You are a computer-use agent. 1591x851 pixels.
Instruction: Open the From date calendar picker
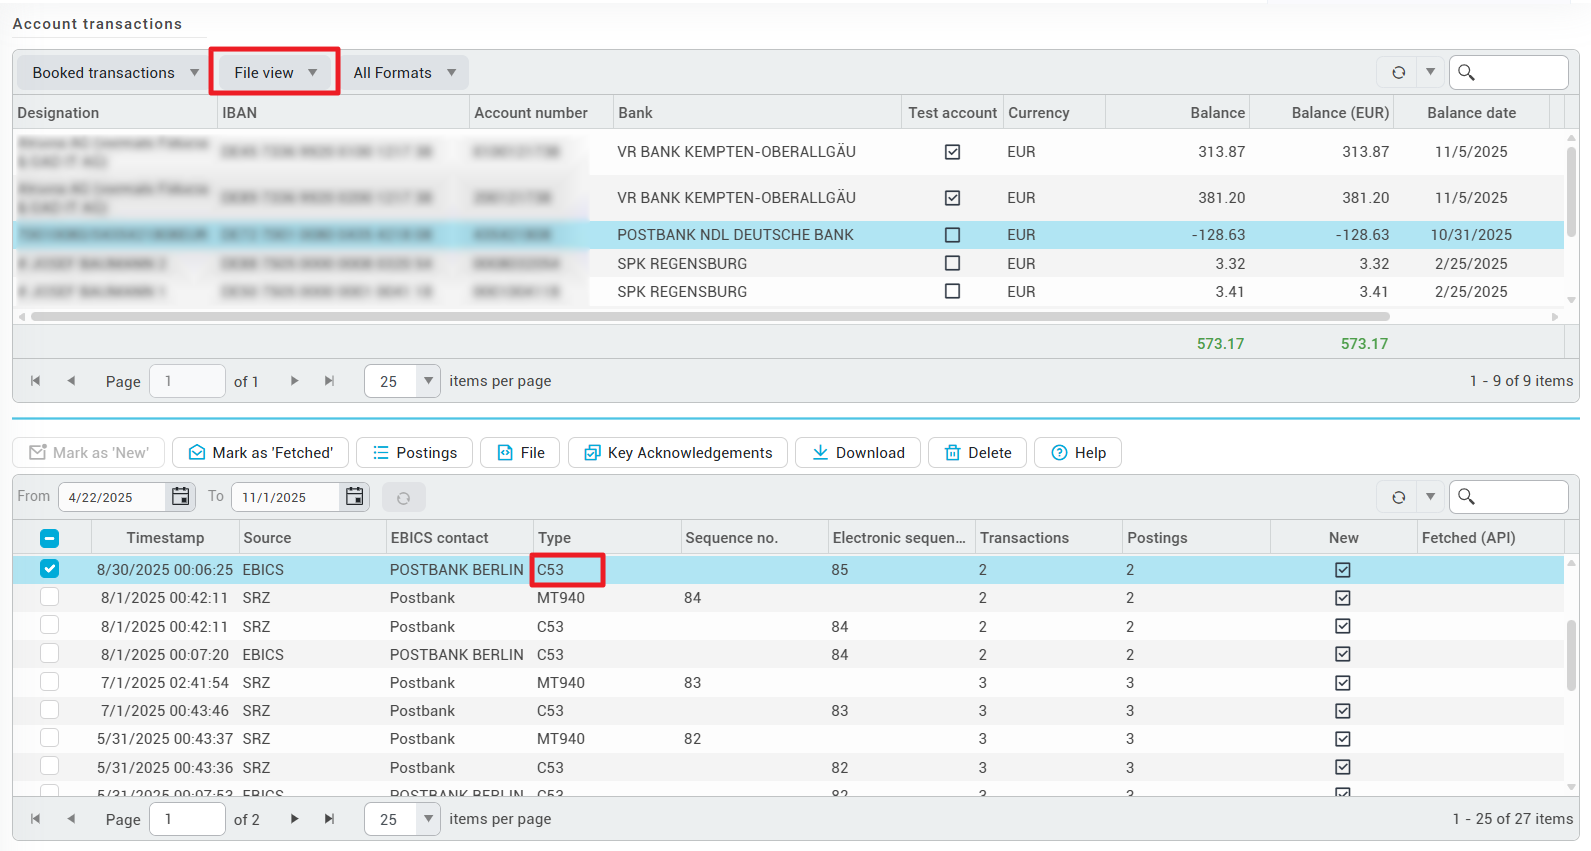[x=180, y=497]
